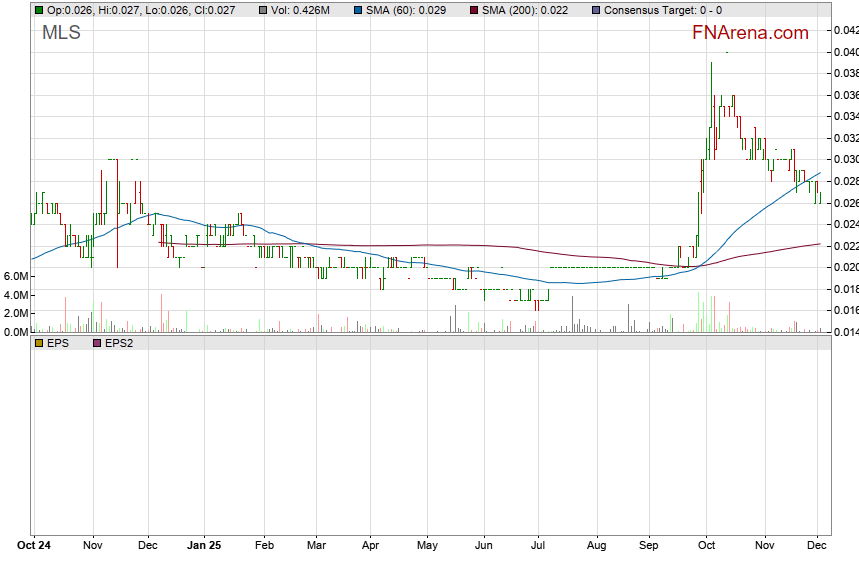This screenshot has height=566, width=859.
Task: Click the 6.0M volume axis label
Action: pyautogui.click(x=15, y=275)
